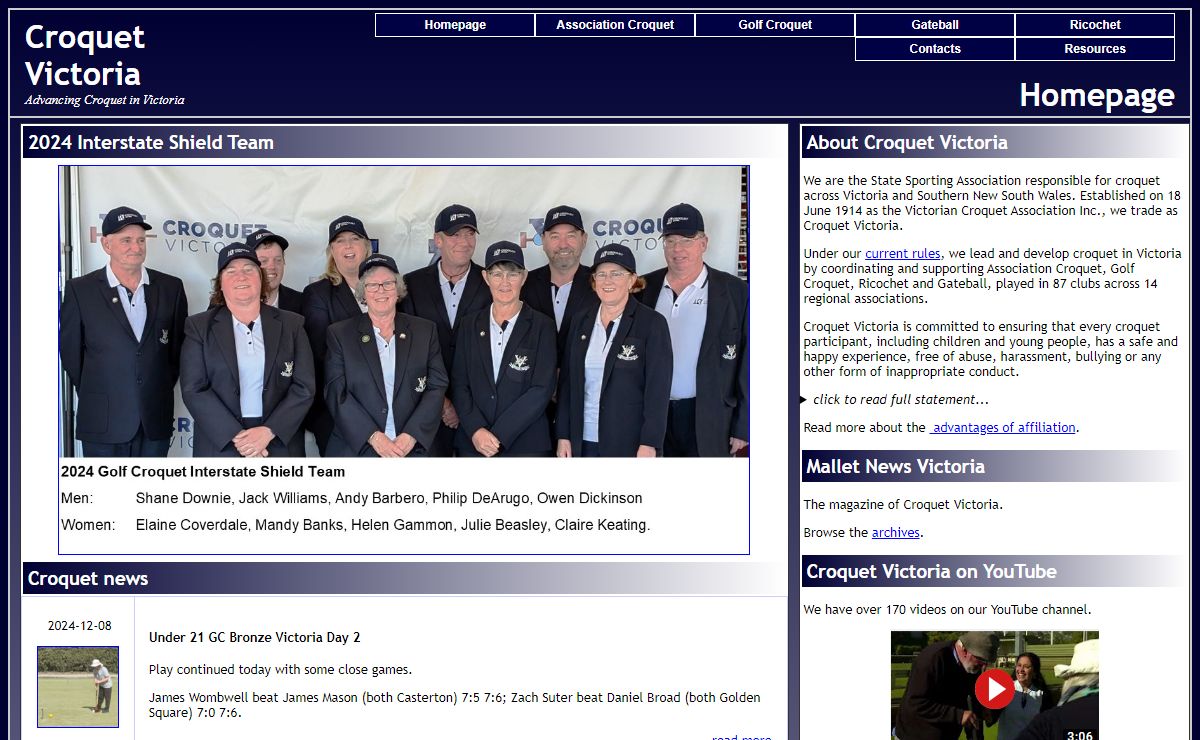
Task: Select the Gateball menu item
Action: point(935,25)
